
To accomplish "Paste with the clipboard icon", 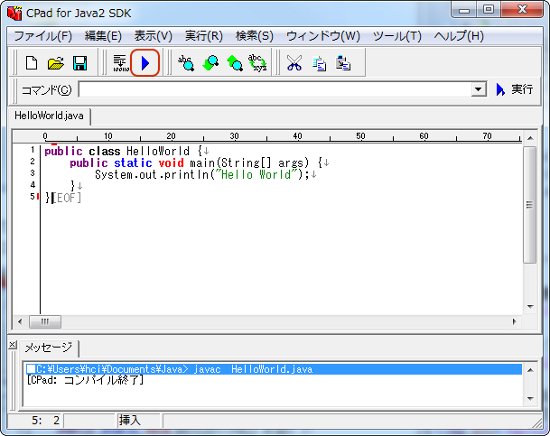I will (x=343, y=63).
